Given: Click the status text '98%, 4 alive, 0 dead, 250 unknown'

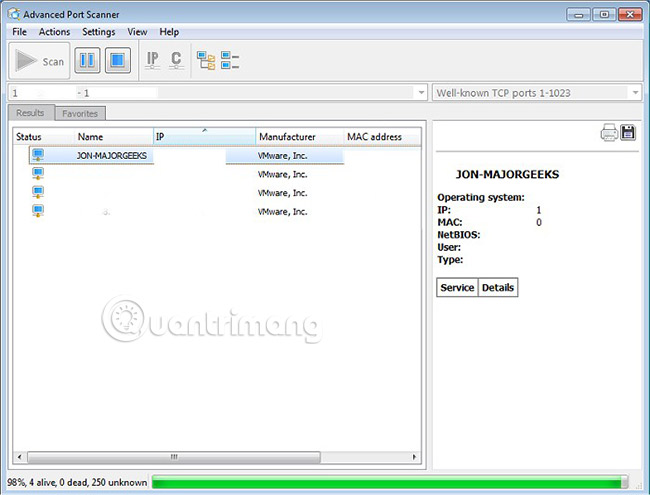Looking at the screenshot, I should (77, 483).
